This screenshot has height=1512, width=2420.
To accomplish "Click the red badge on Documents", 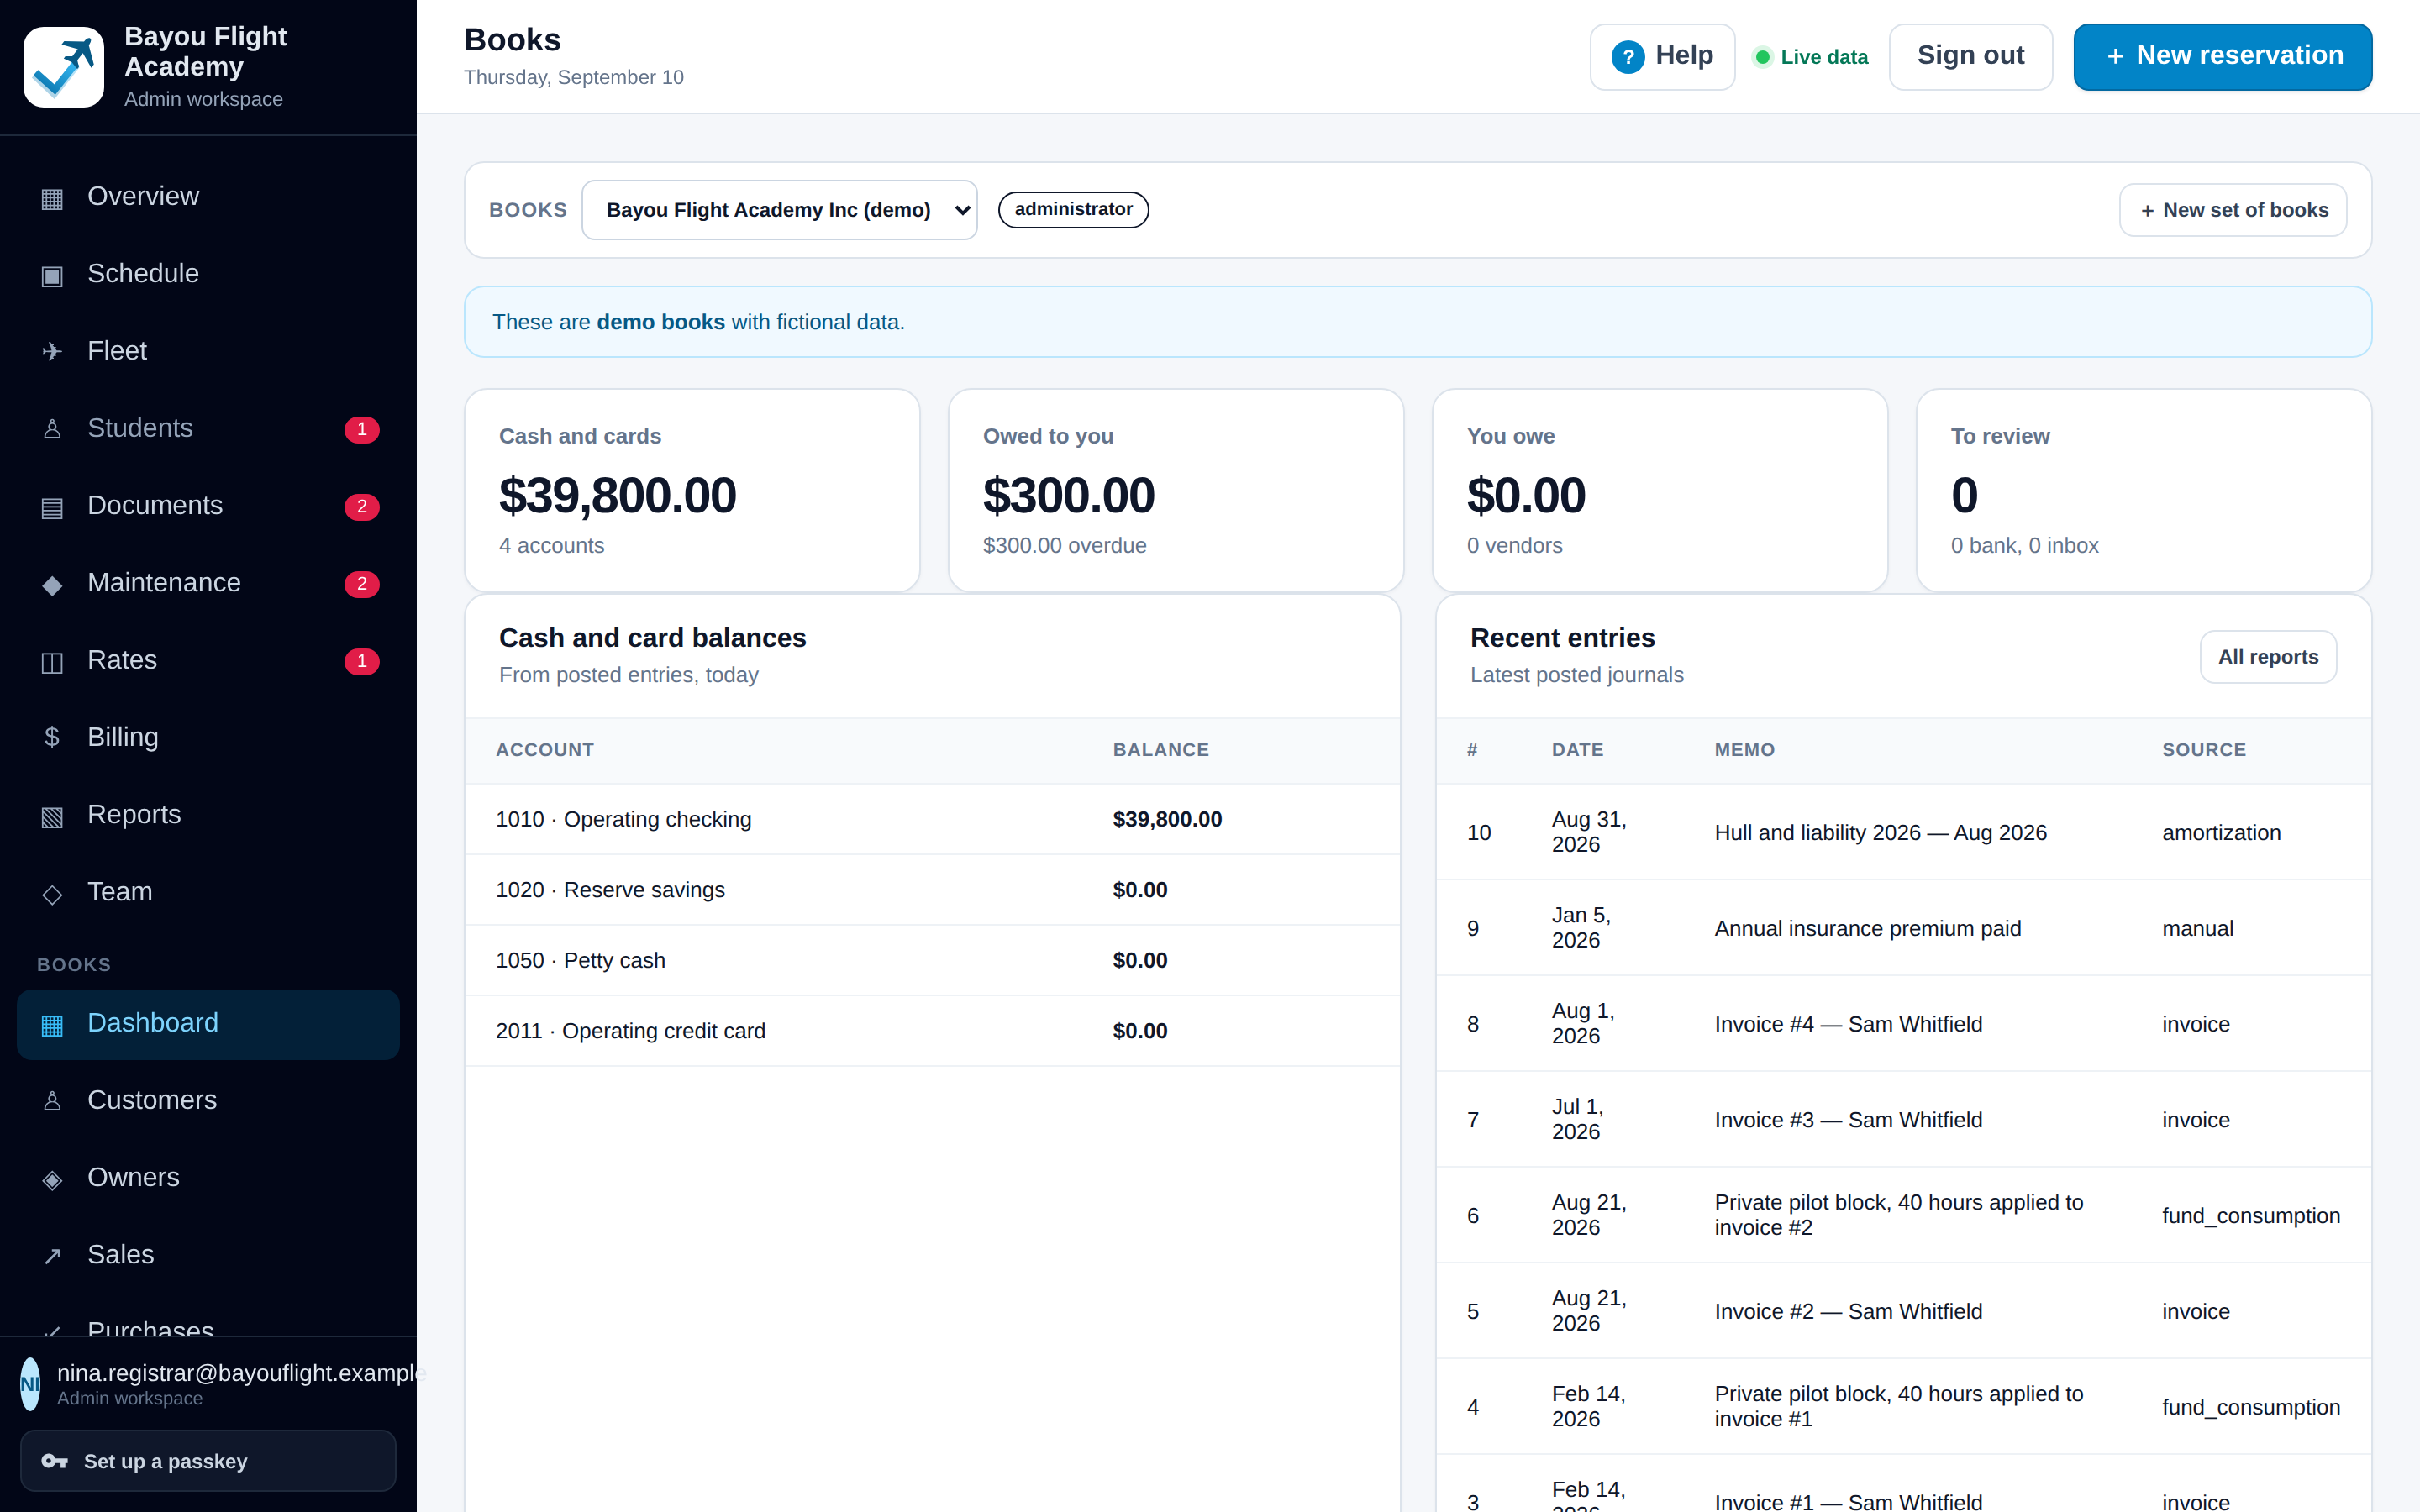I will (x=362, y=506).
